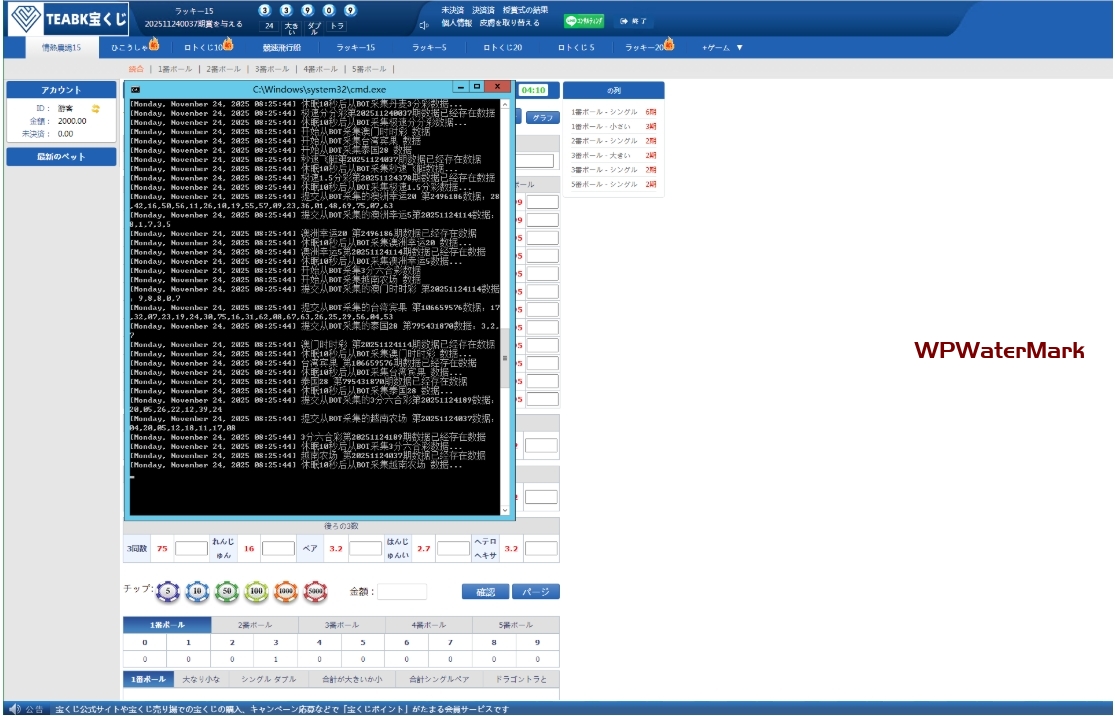The image size is (1115, 716).
Task: Expand the +ゲーム dropdown menu
Action: pyautogui.click(x=722, y=47)
